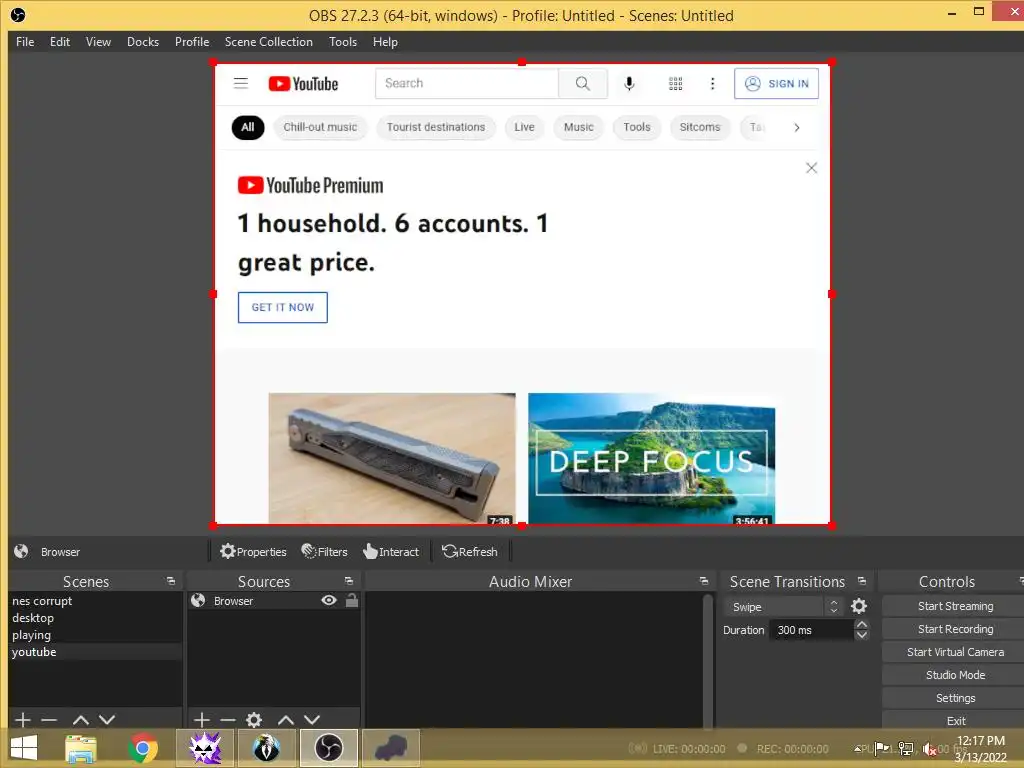Click the YouTube logo in the preview
The height and width of the screenshot is (768, 1024).
(x=303, y=84)
